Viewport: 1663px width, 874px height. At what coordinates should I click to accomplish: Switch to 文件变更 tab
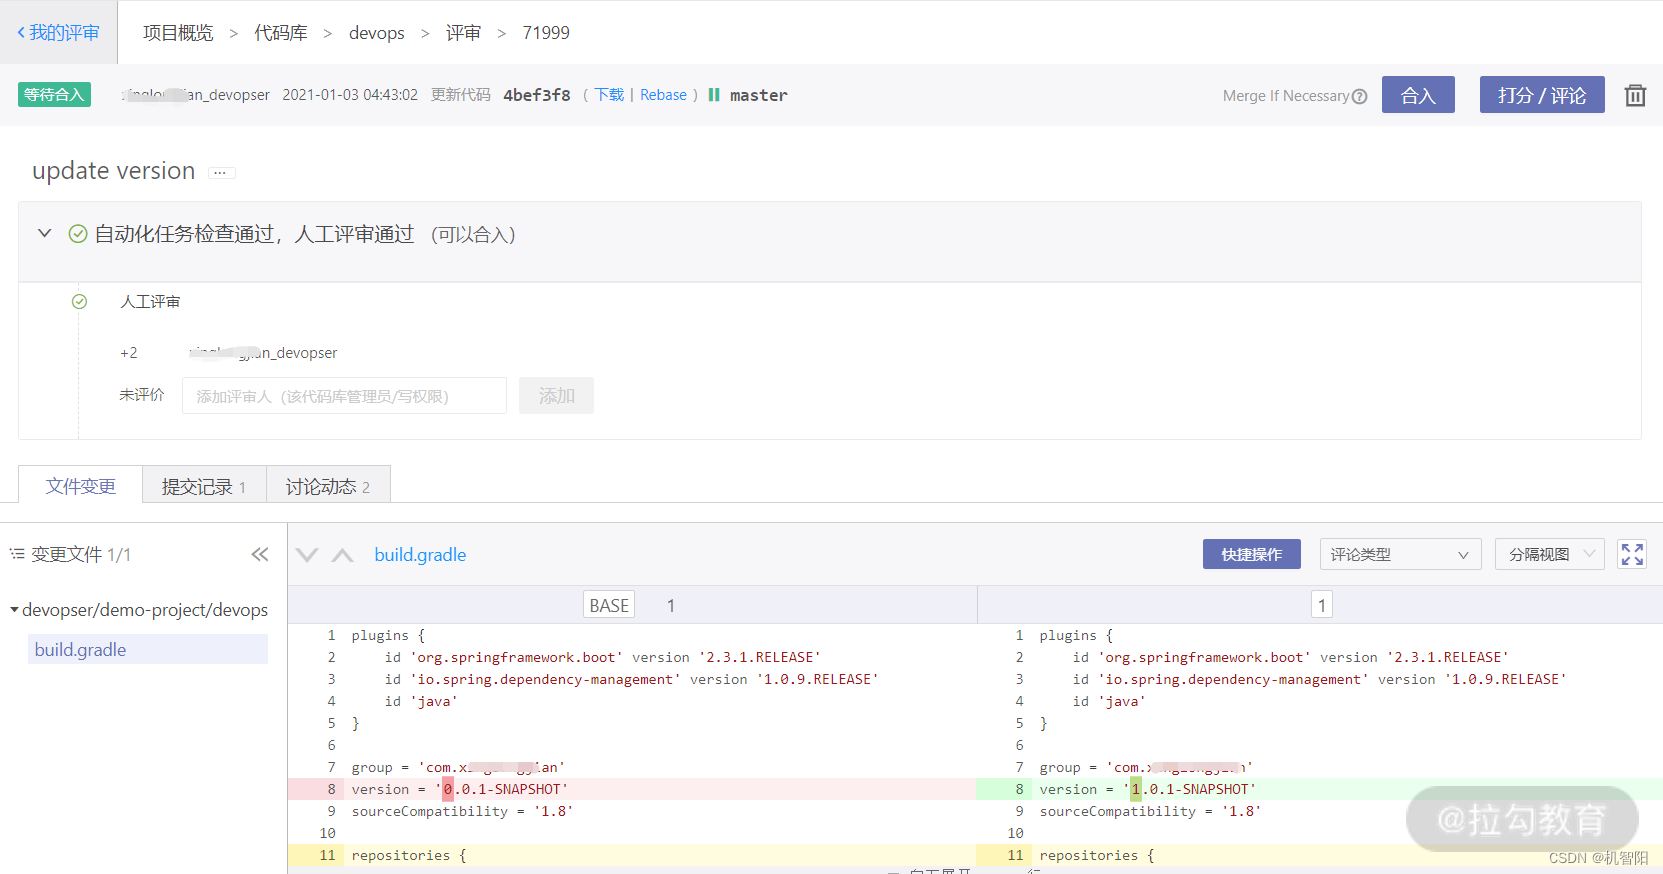(x=80, y=485)
